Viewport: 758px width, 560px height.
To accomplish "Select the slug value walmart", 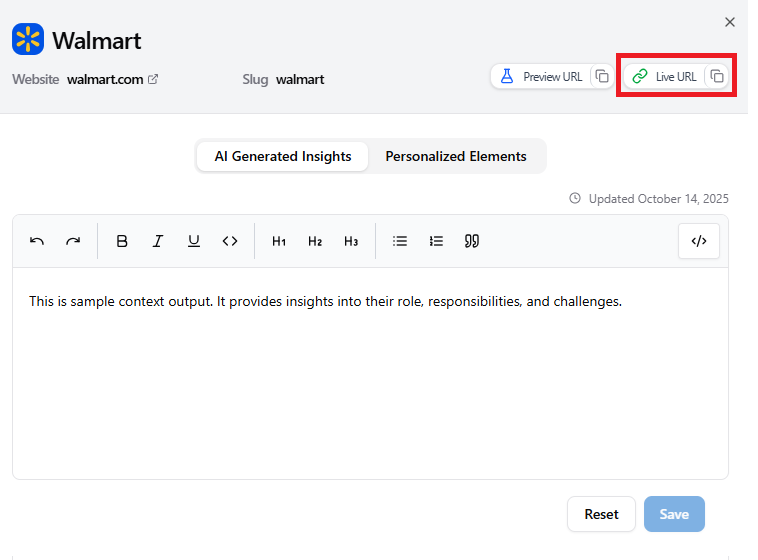I will (x=300, y=79).
